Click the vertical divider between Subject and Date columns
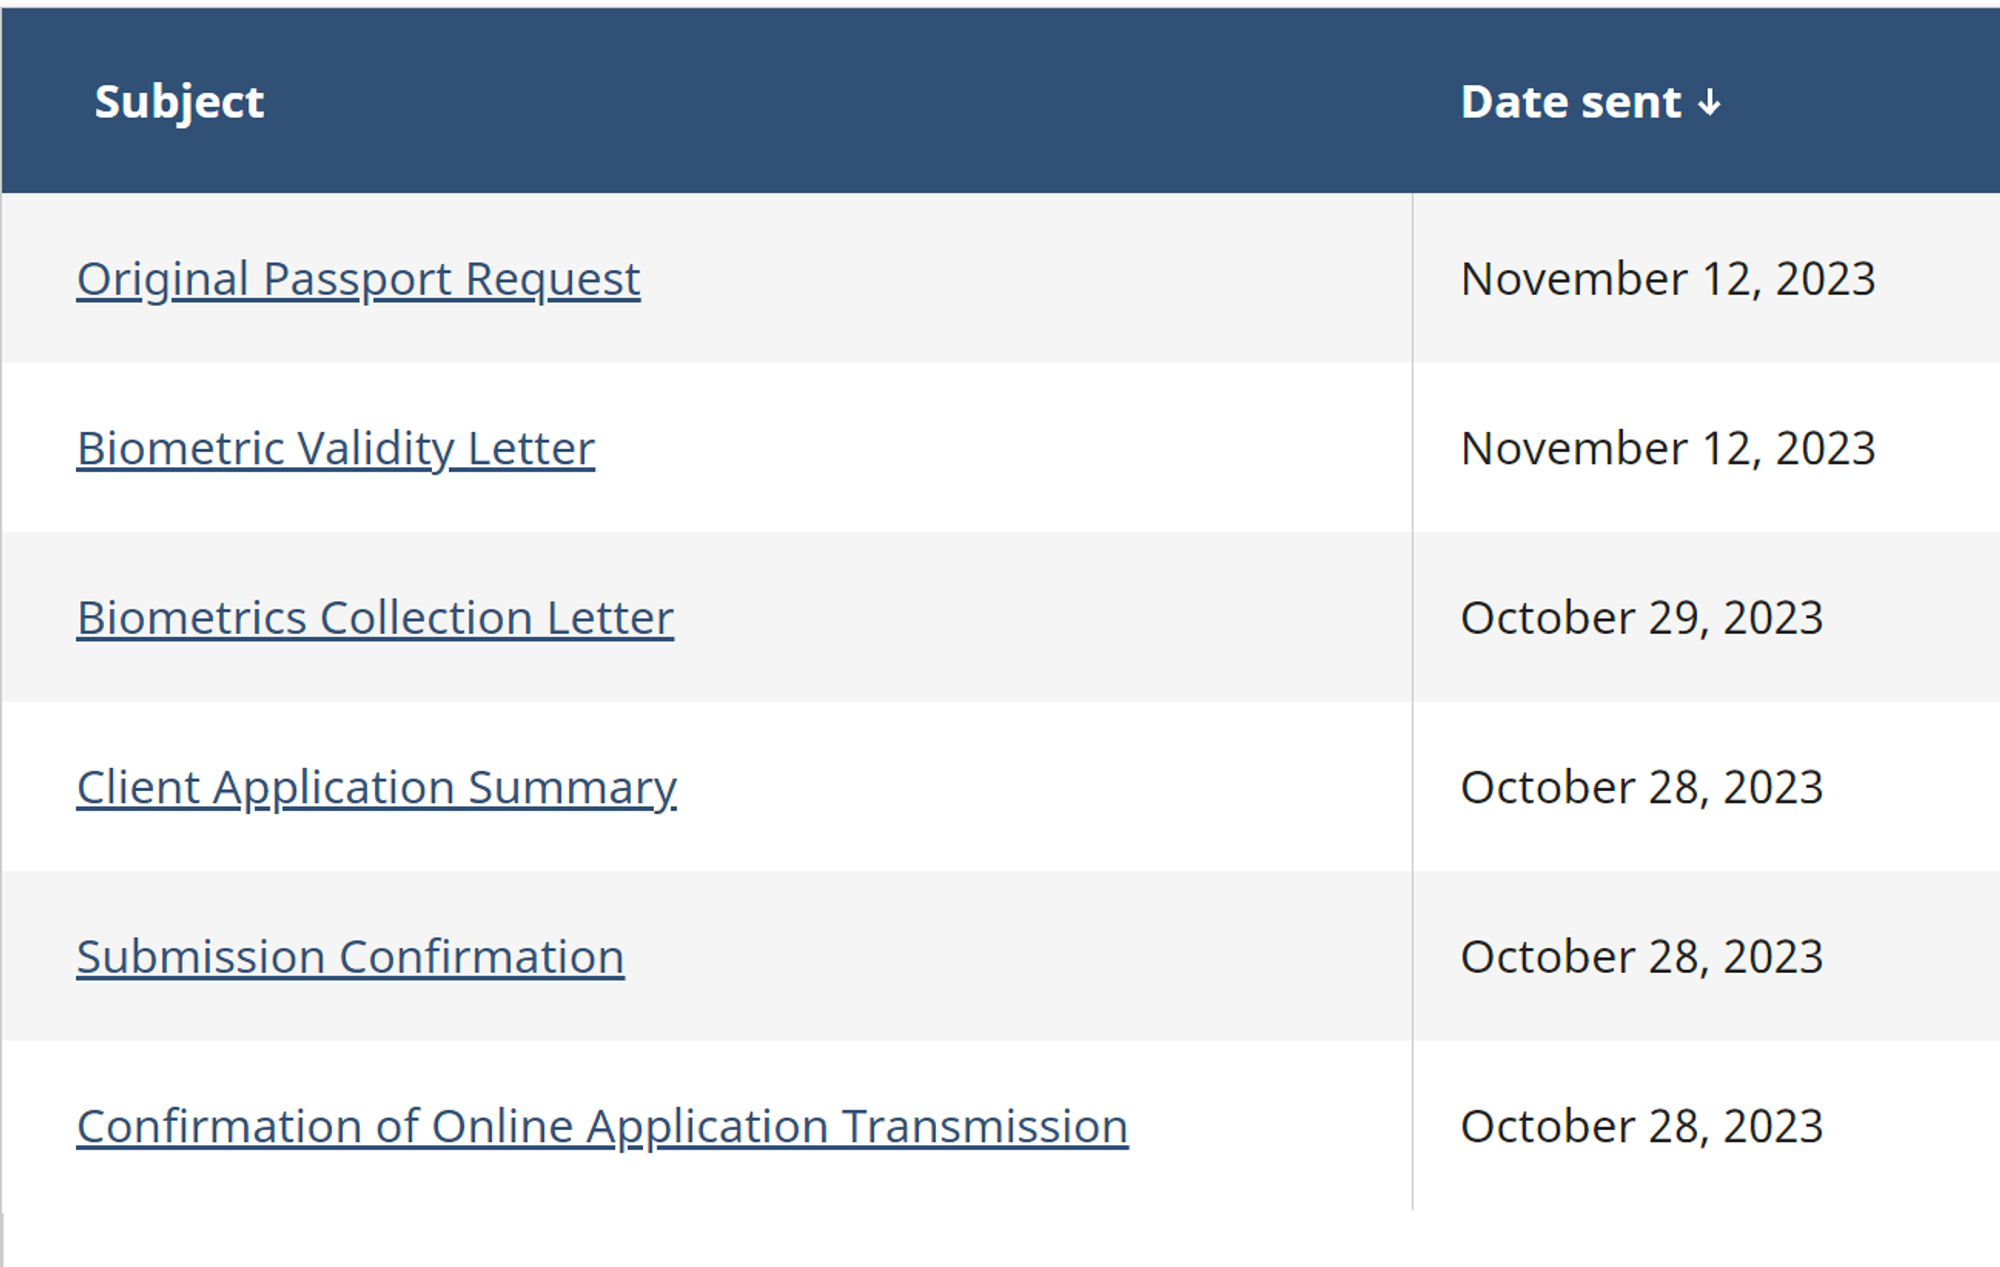This screenshot has width=2000, height=1267. point(1412,700)
